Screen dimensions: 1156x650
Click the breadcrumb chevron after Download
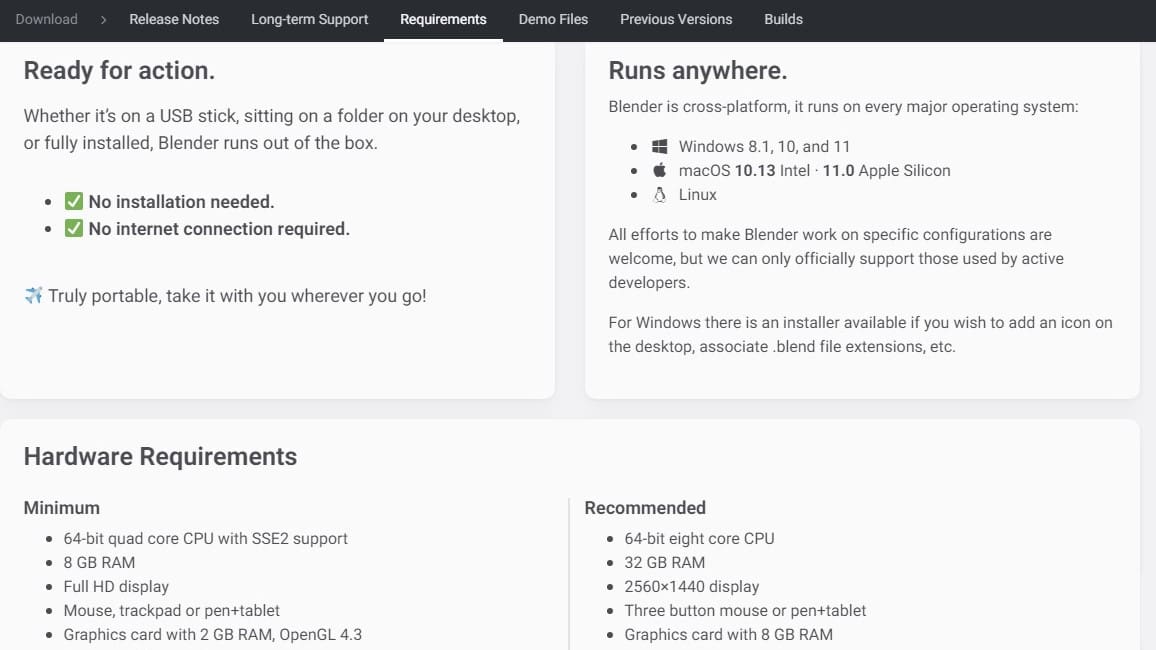[x=103, y=20]
